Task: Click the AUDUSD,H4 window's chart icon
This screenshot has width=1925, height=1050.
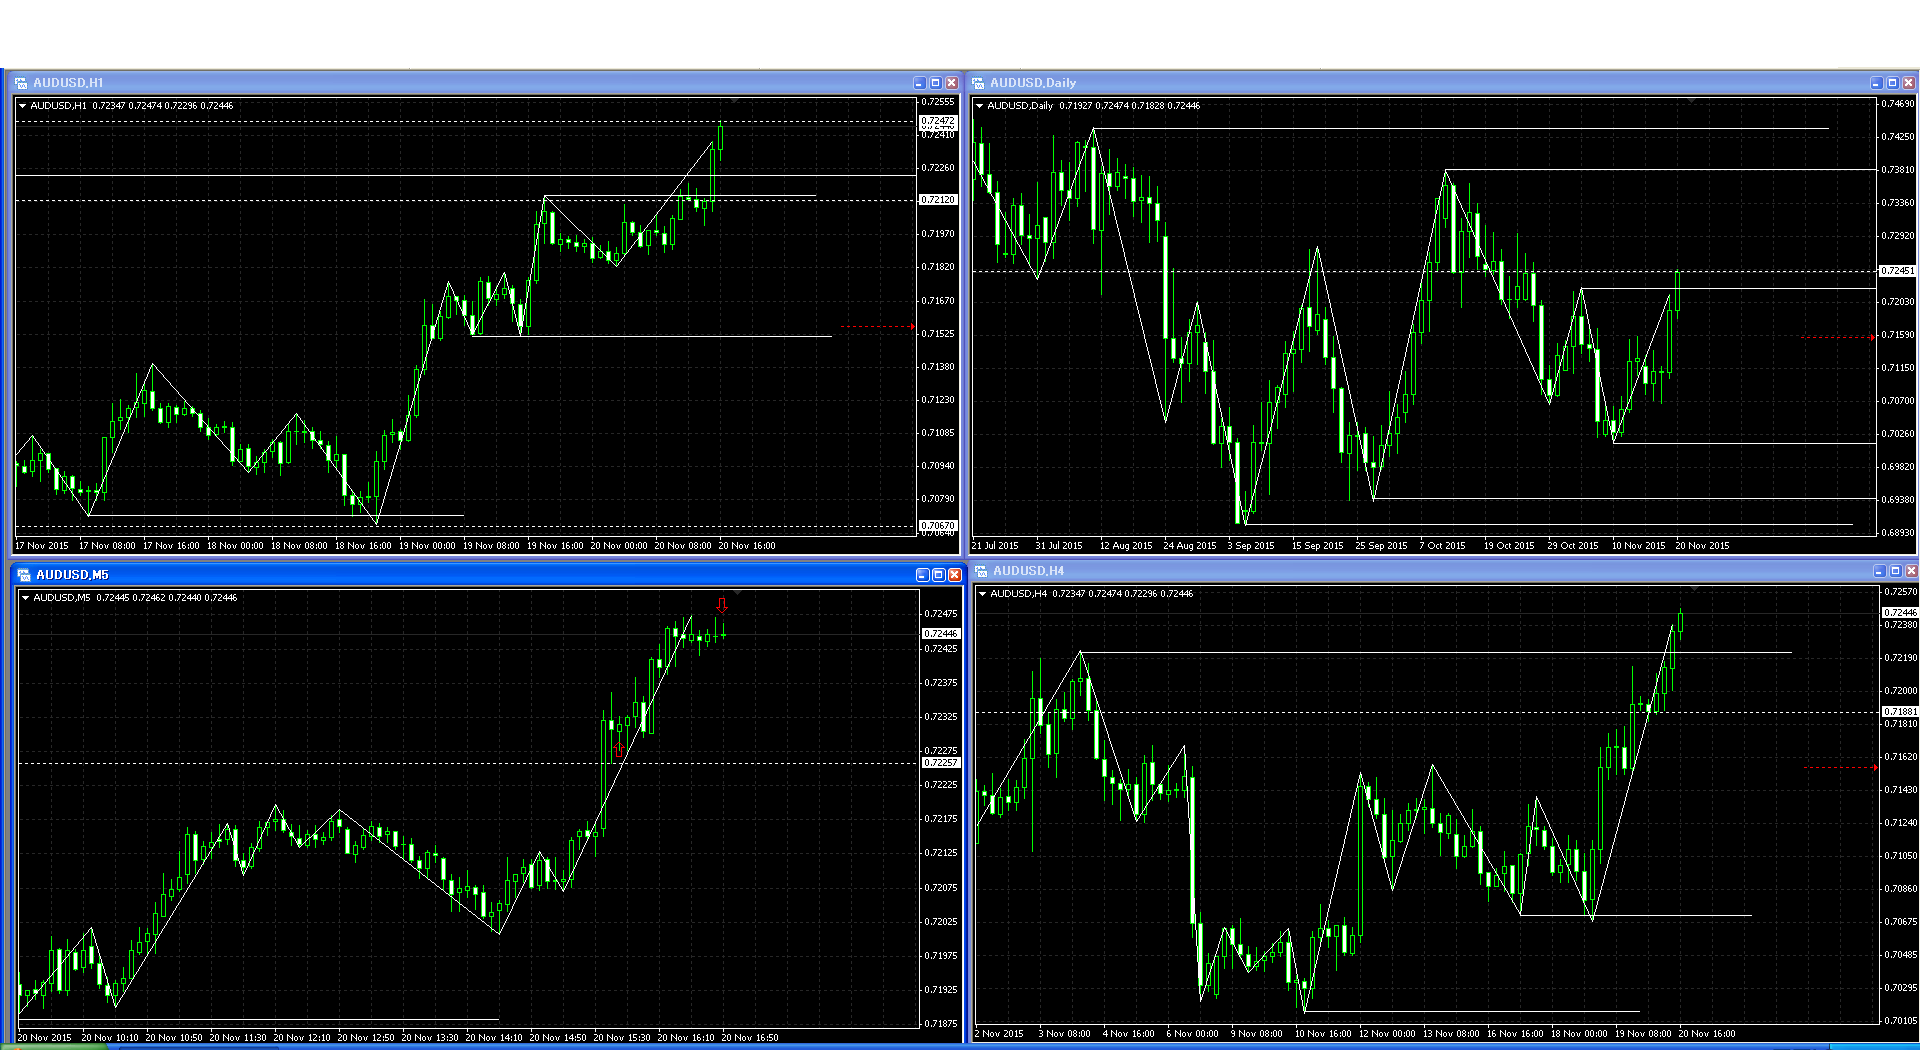Action: (981, 571)
